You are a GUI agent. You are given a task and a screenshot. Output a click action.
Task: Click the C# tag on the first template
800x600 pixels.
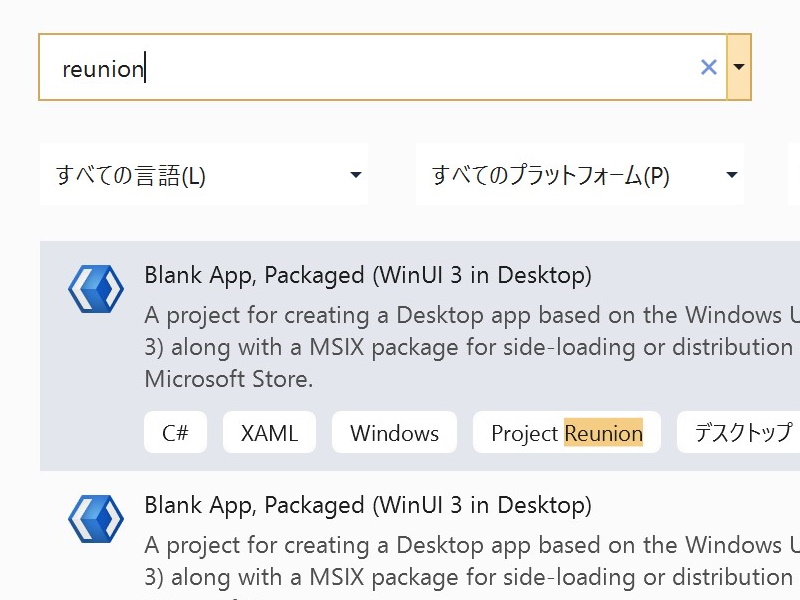[x=176, y=433]
